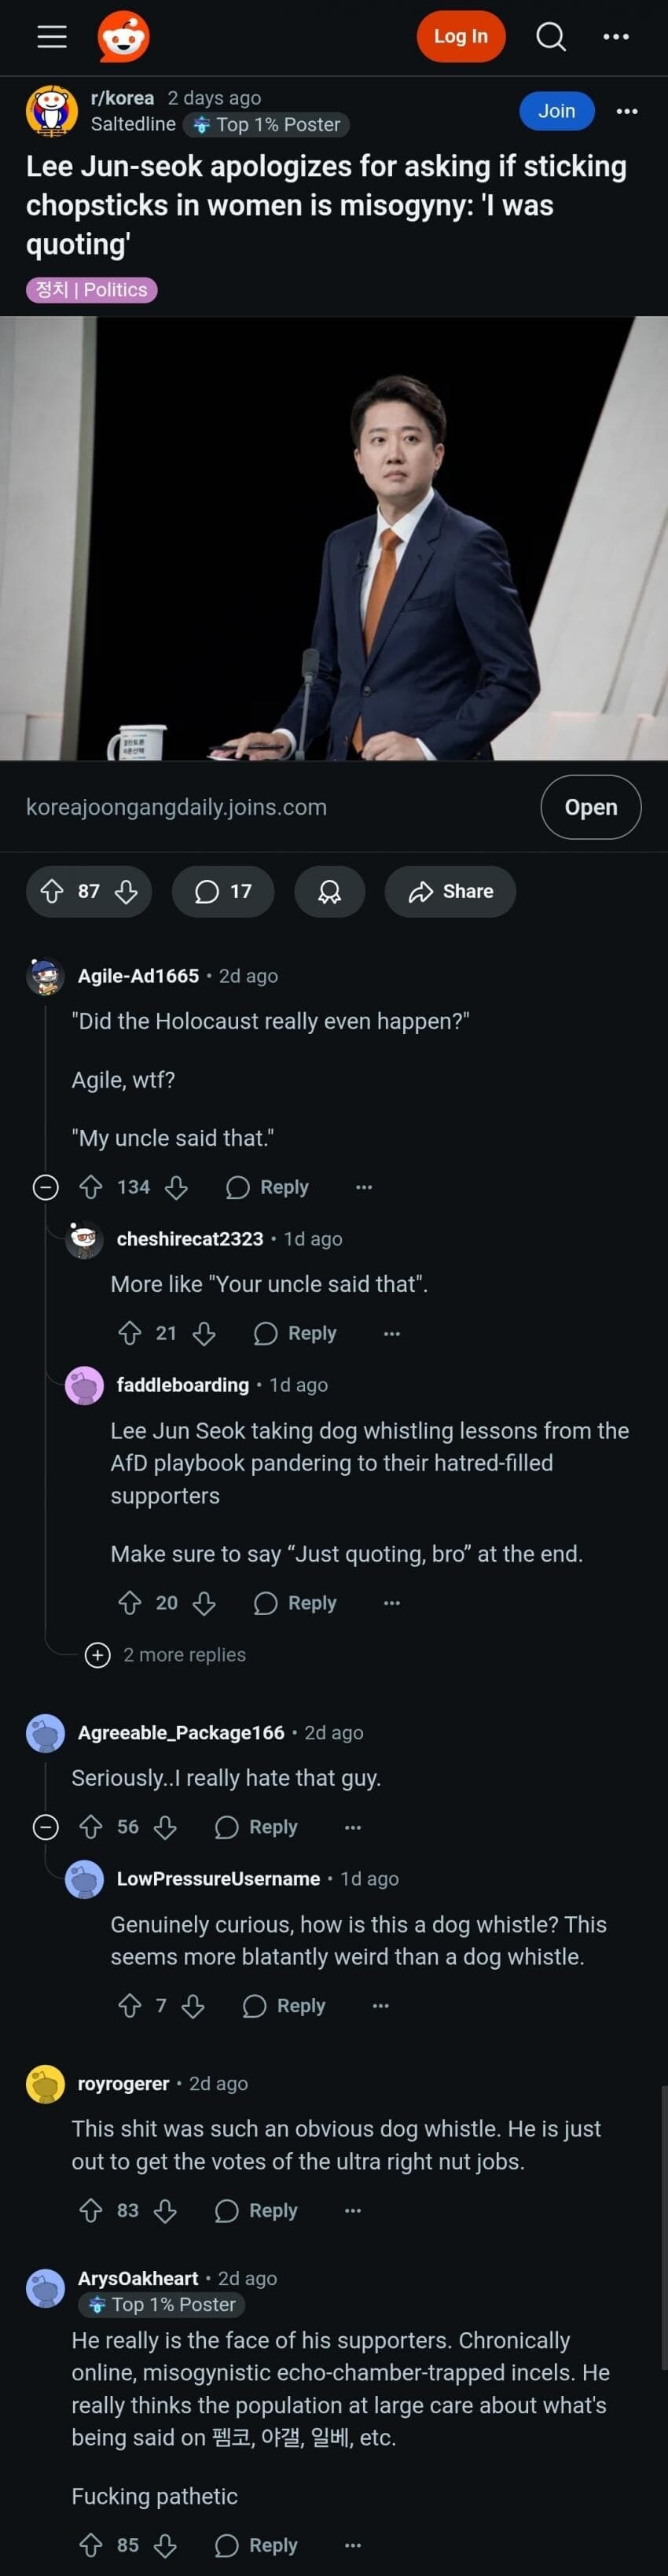Give an award to the post
The image size is (668, 2576).
(329, 891)
